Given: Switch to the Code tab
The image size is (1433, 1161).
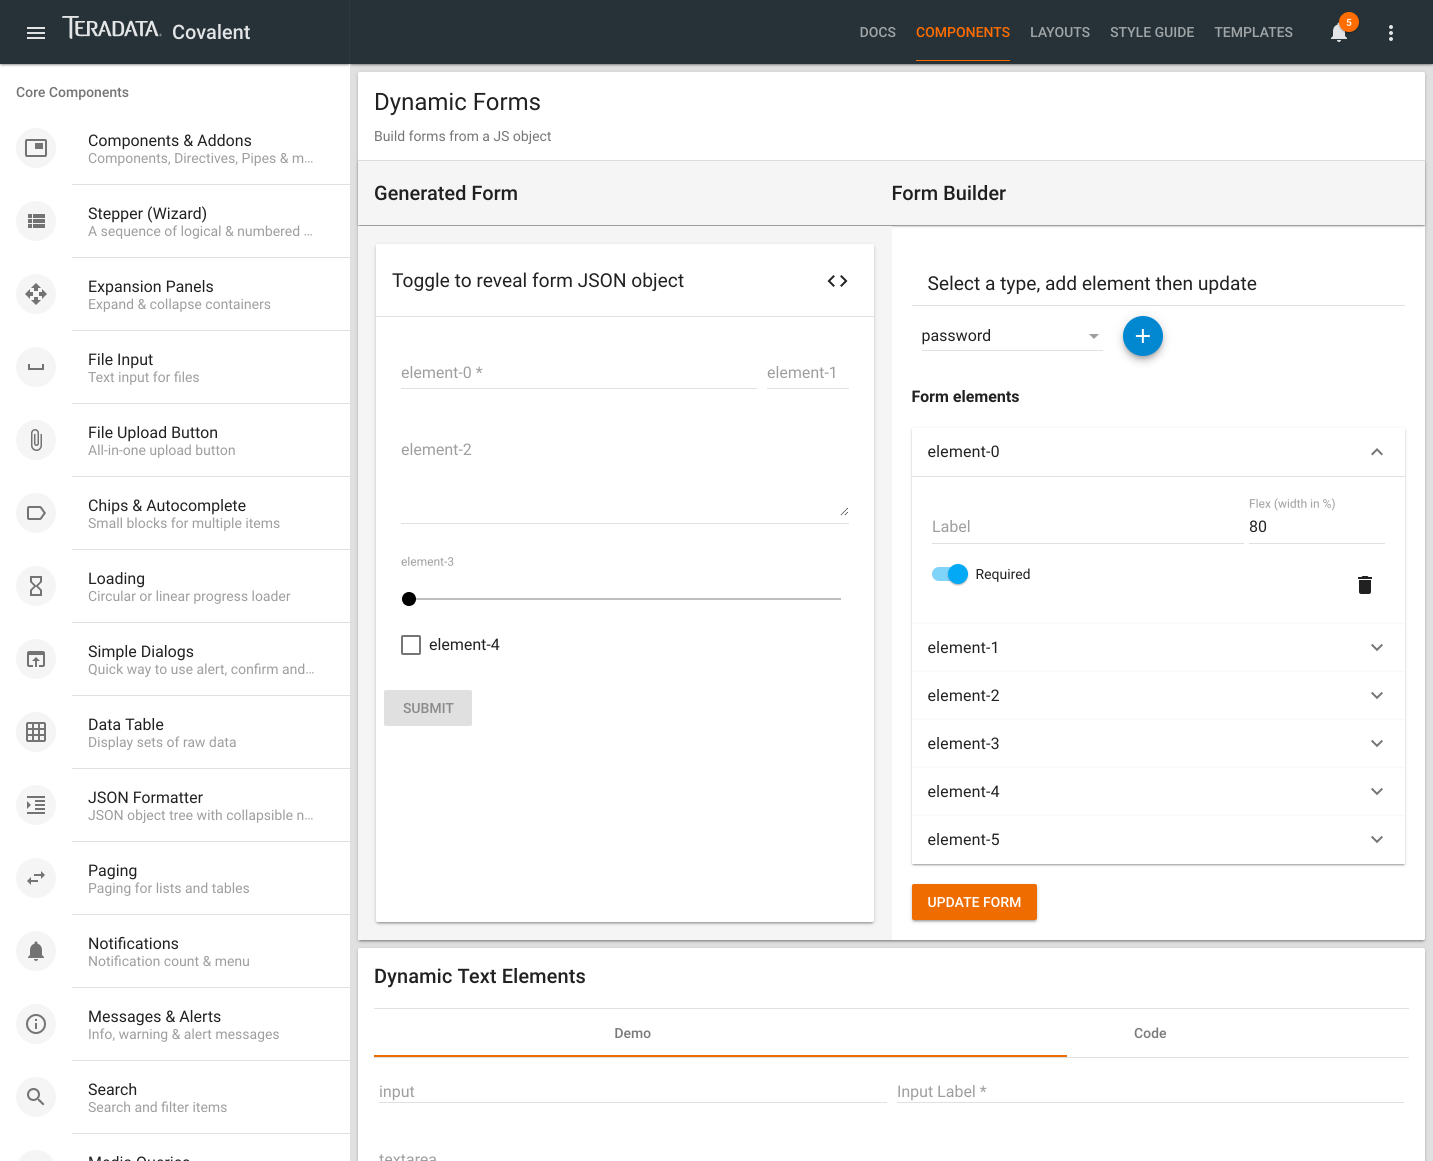Looking at the screenshot, I should point(1150,1033).
